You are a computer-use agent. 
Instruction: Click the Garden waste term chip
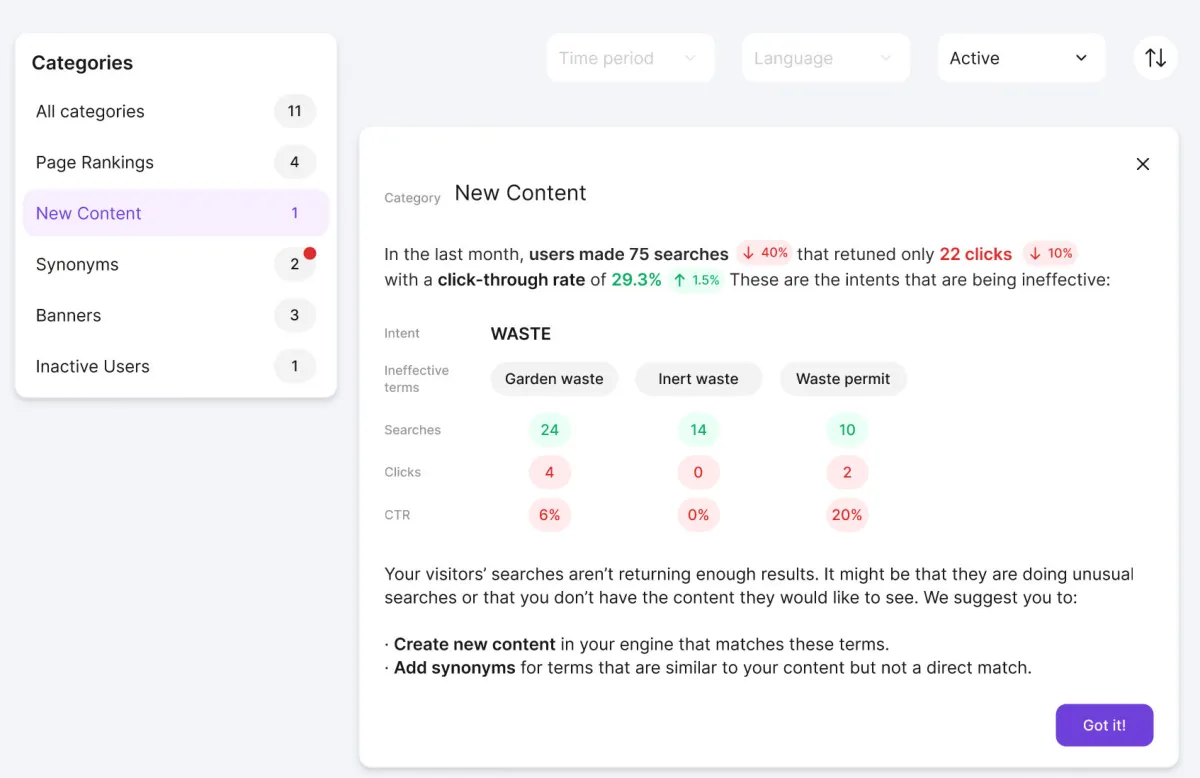(554, 379)
